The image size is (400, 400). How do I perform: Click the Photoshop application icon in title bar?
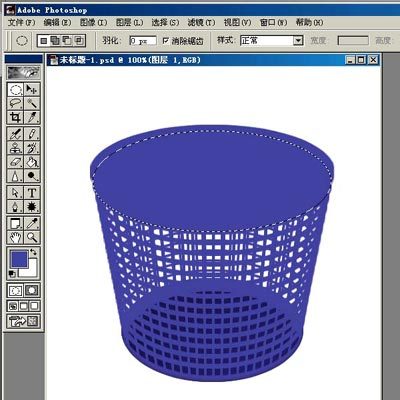coord(10,10)
